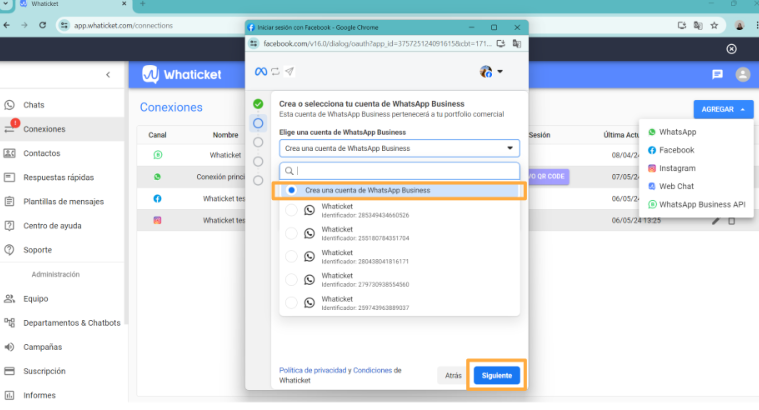Click the sync arrows icon in popup
759x410 pixels.
click(x=275, y=72)
